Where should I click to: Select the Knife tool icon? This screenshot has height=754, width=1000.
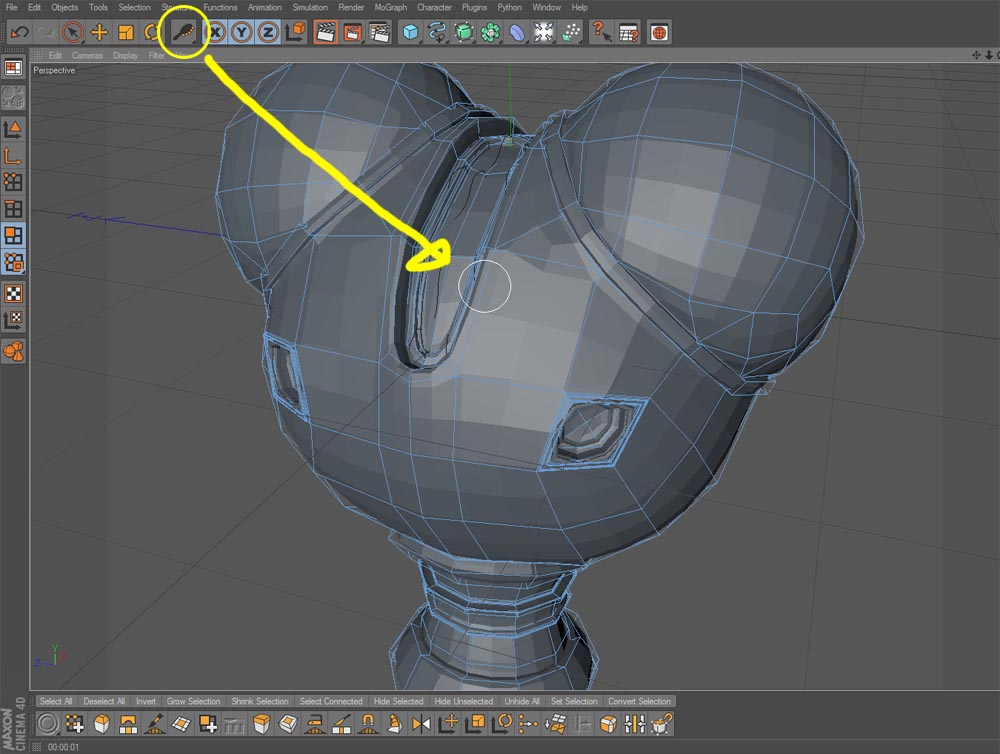pos(342,723)
